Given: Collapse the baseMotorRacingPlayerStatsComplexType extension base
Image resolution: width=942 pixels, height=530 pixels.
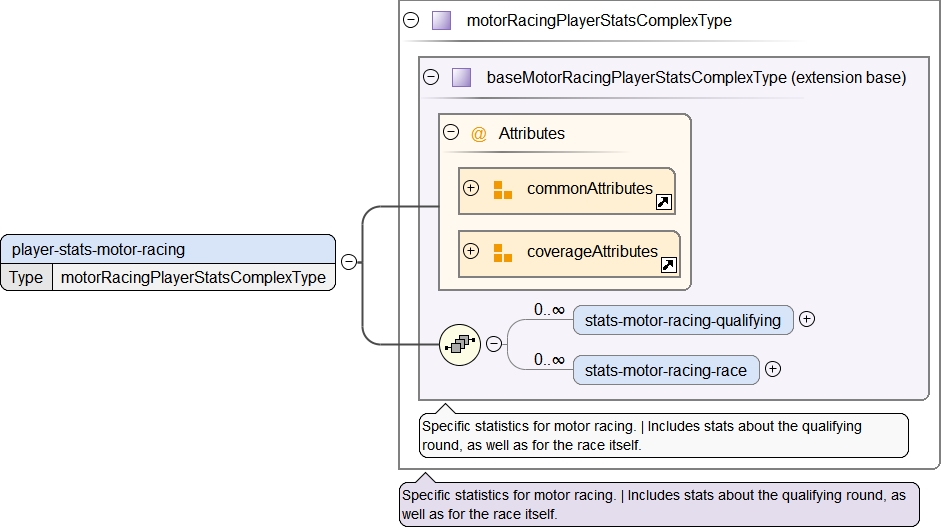Looking at the screenshot, I should point(431,77).
